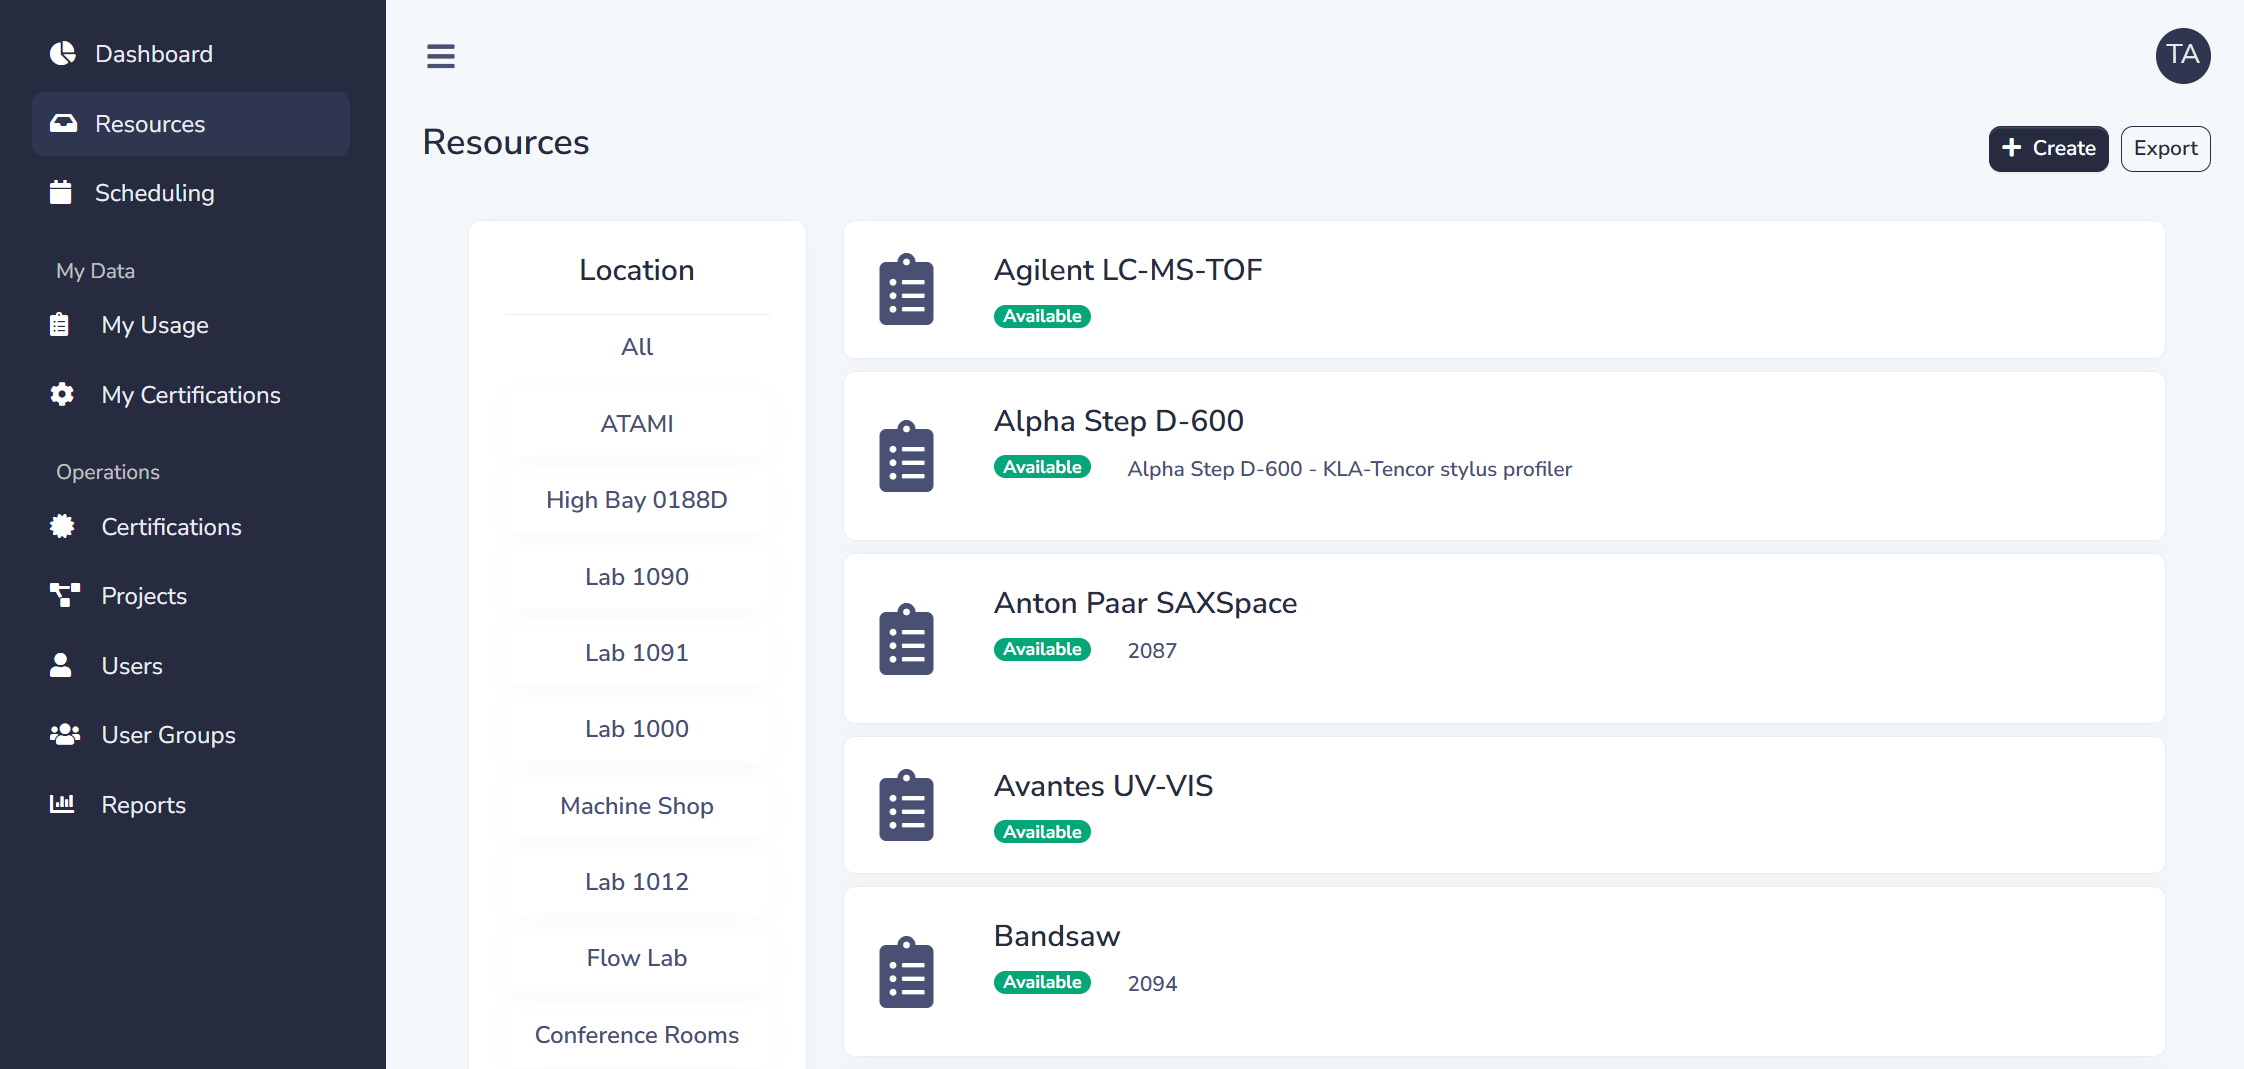Screen dimensions: 2244x1069
Task: Open Scheduling from the sidebar
Action: tap(155, 192)
